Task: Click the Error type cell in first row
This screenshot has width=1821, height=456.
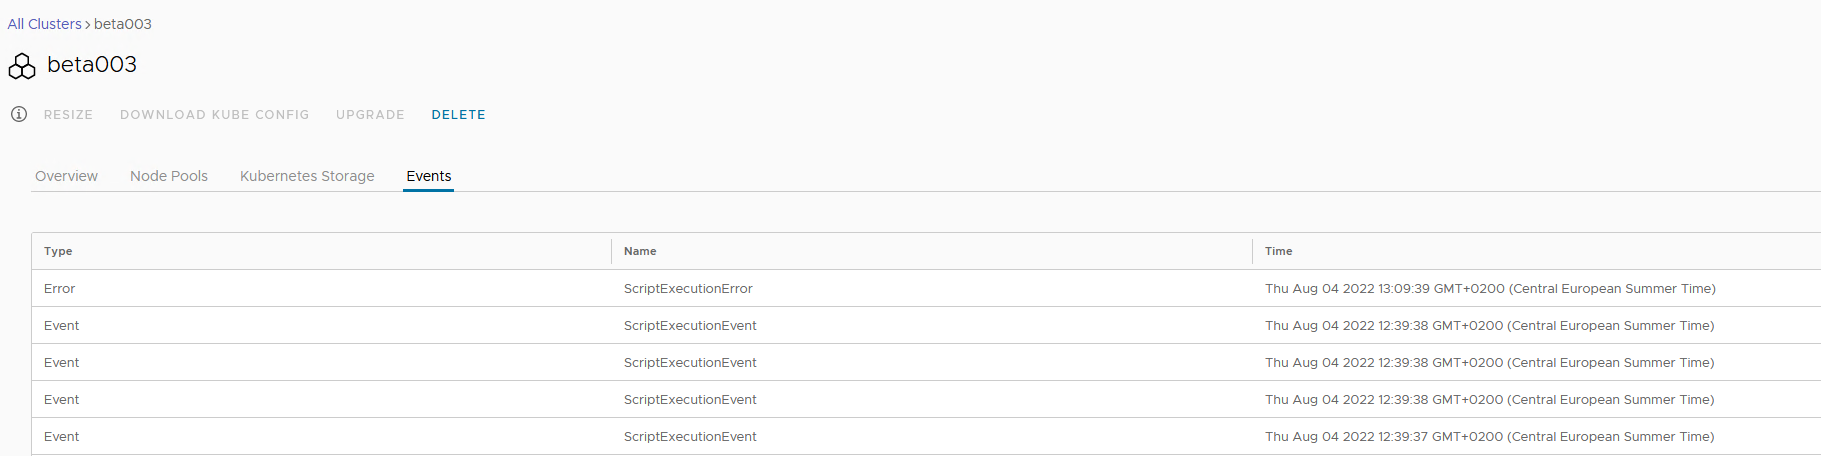Action: tap(60, 288)
